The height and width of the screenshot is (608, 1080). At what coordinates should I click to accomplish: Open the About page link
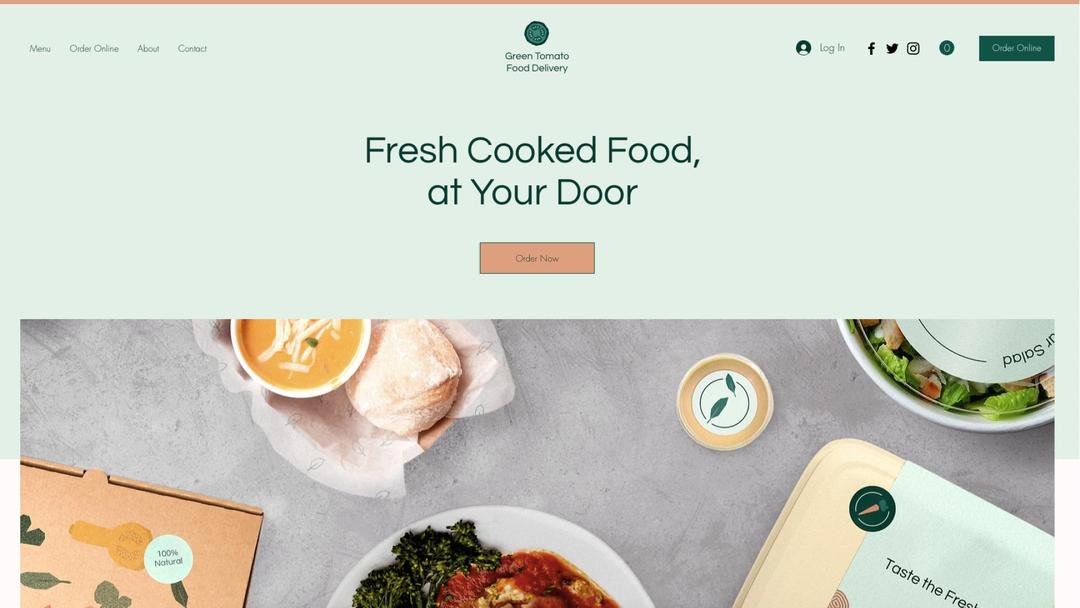point(148,48)
